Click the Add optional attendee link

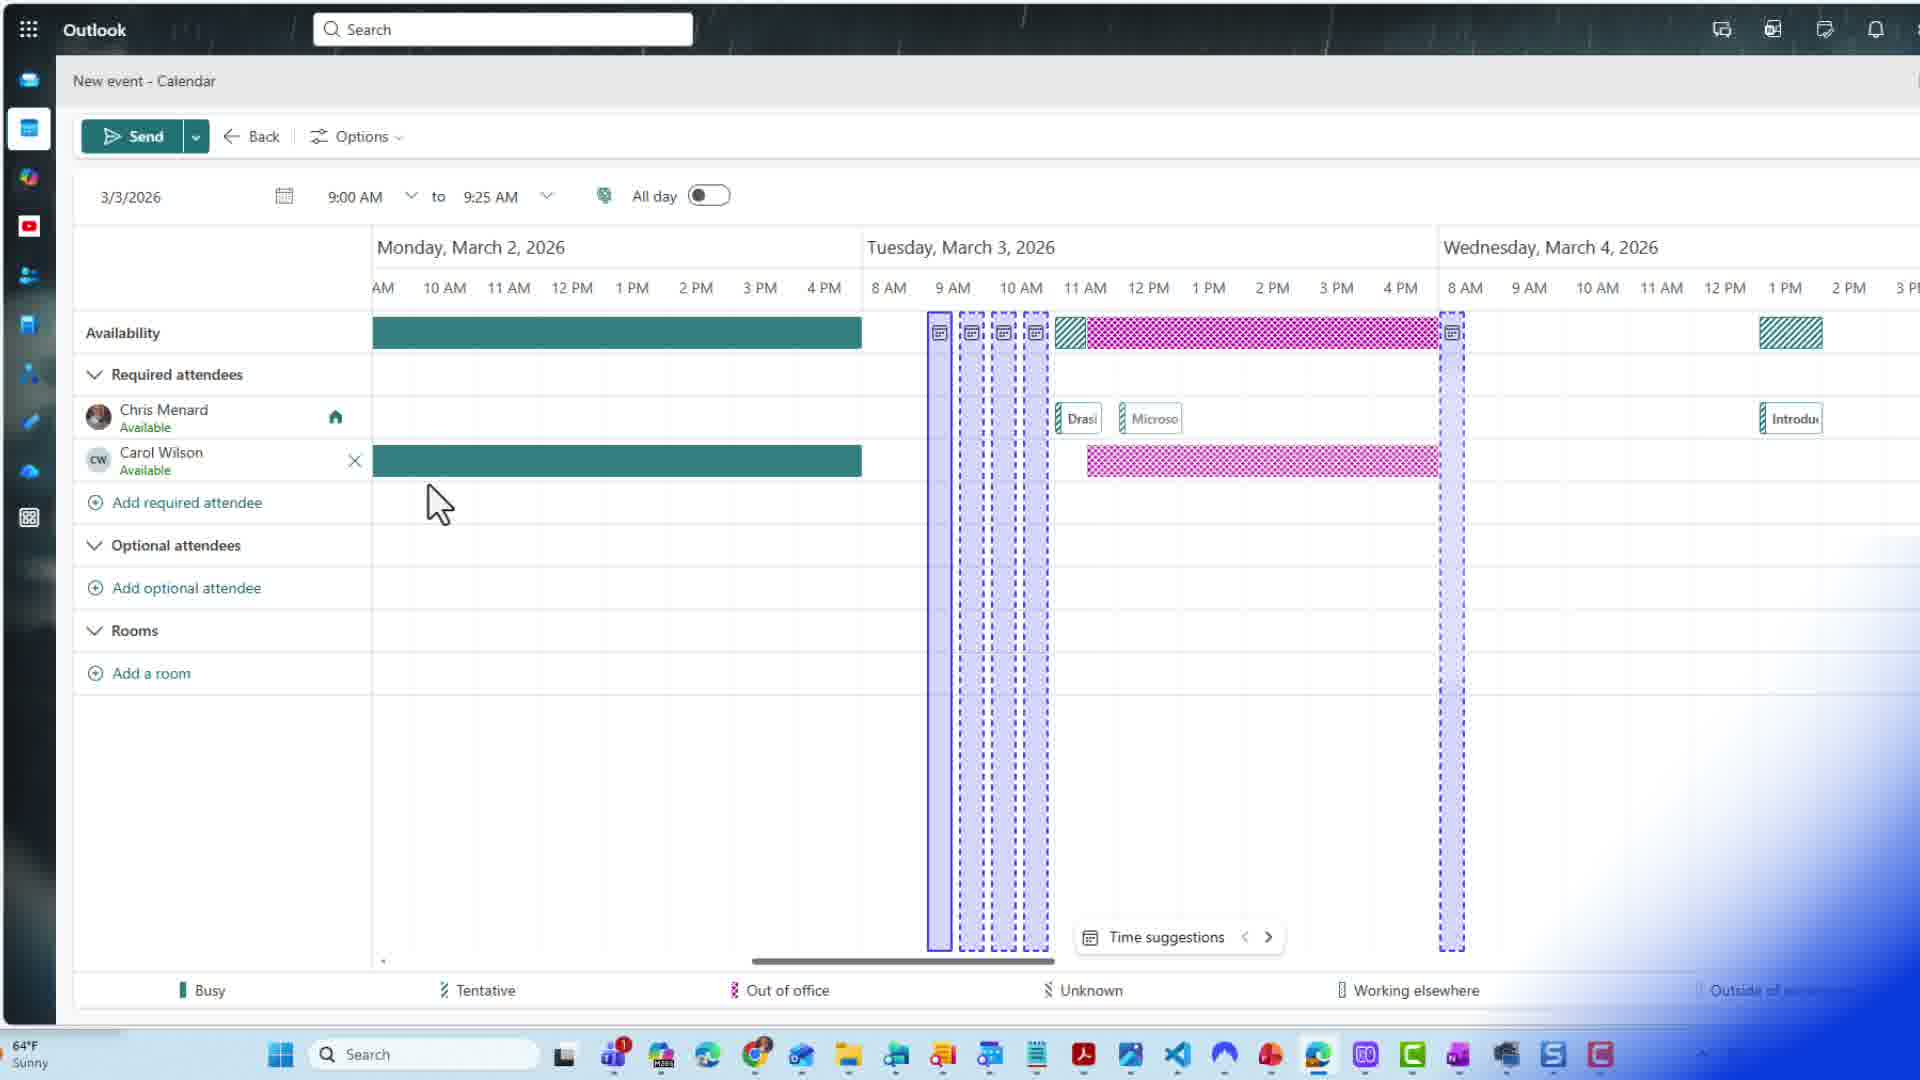[186, 587]
